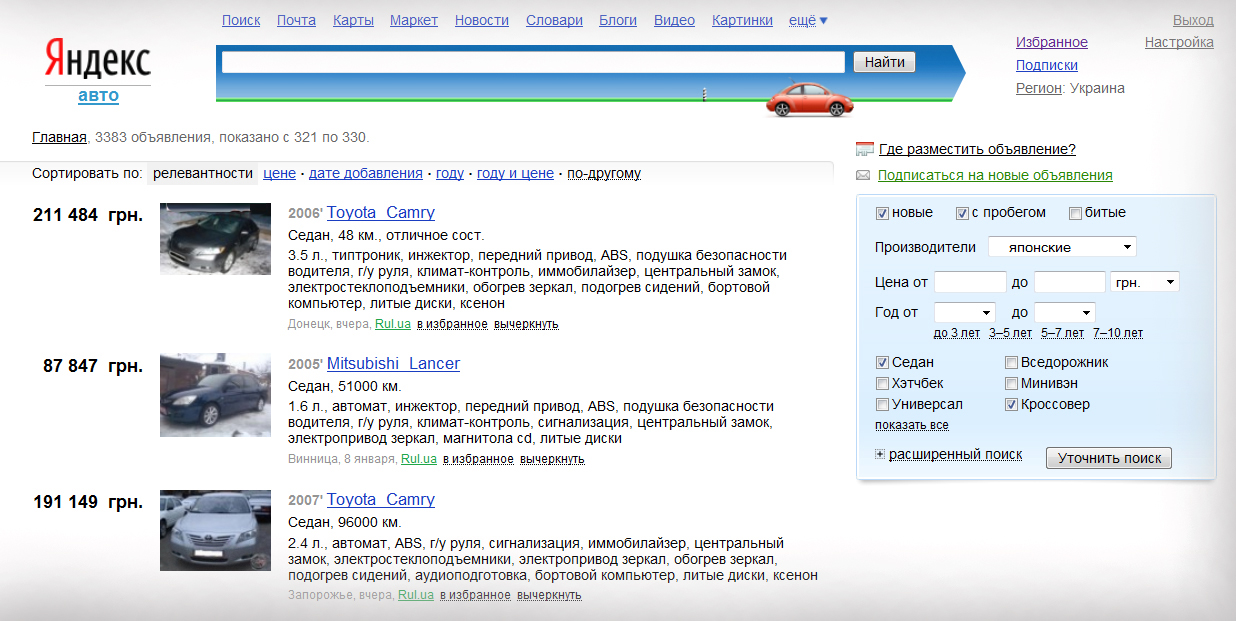Screen dimensions: 1236x621
Task: Open Новости in top navigation
Action: coord(482,20)
